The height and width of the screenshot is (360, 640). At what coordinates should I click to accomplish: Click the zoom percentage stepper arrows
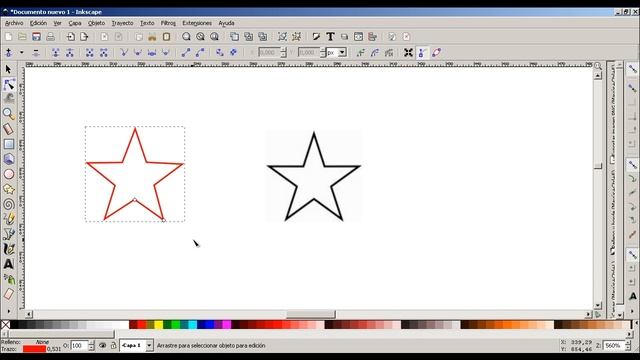point(629,346)
